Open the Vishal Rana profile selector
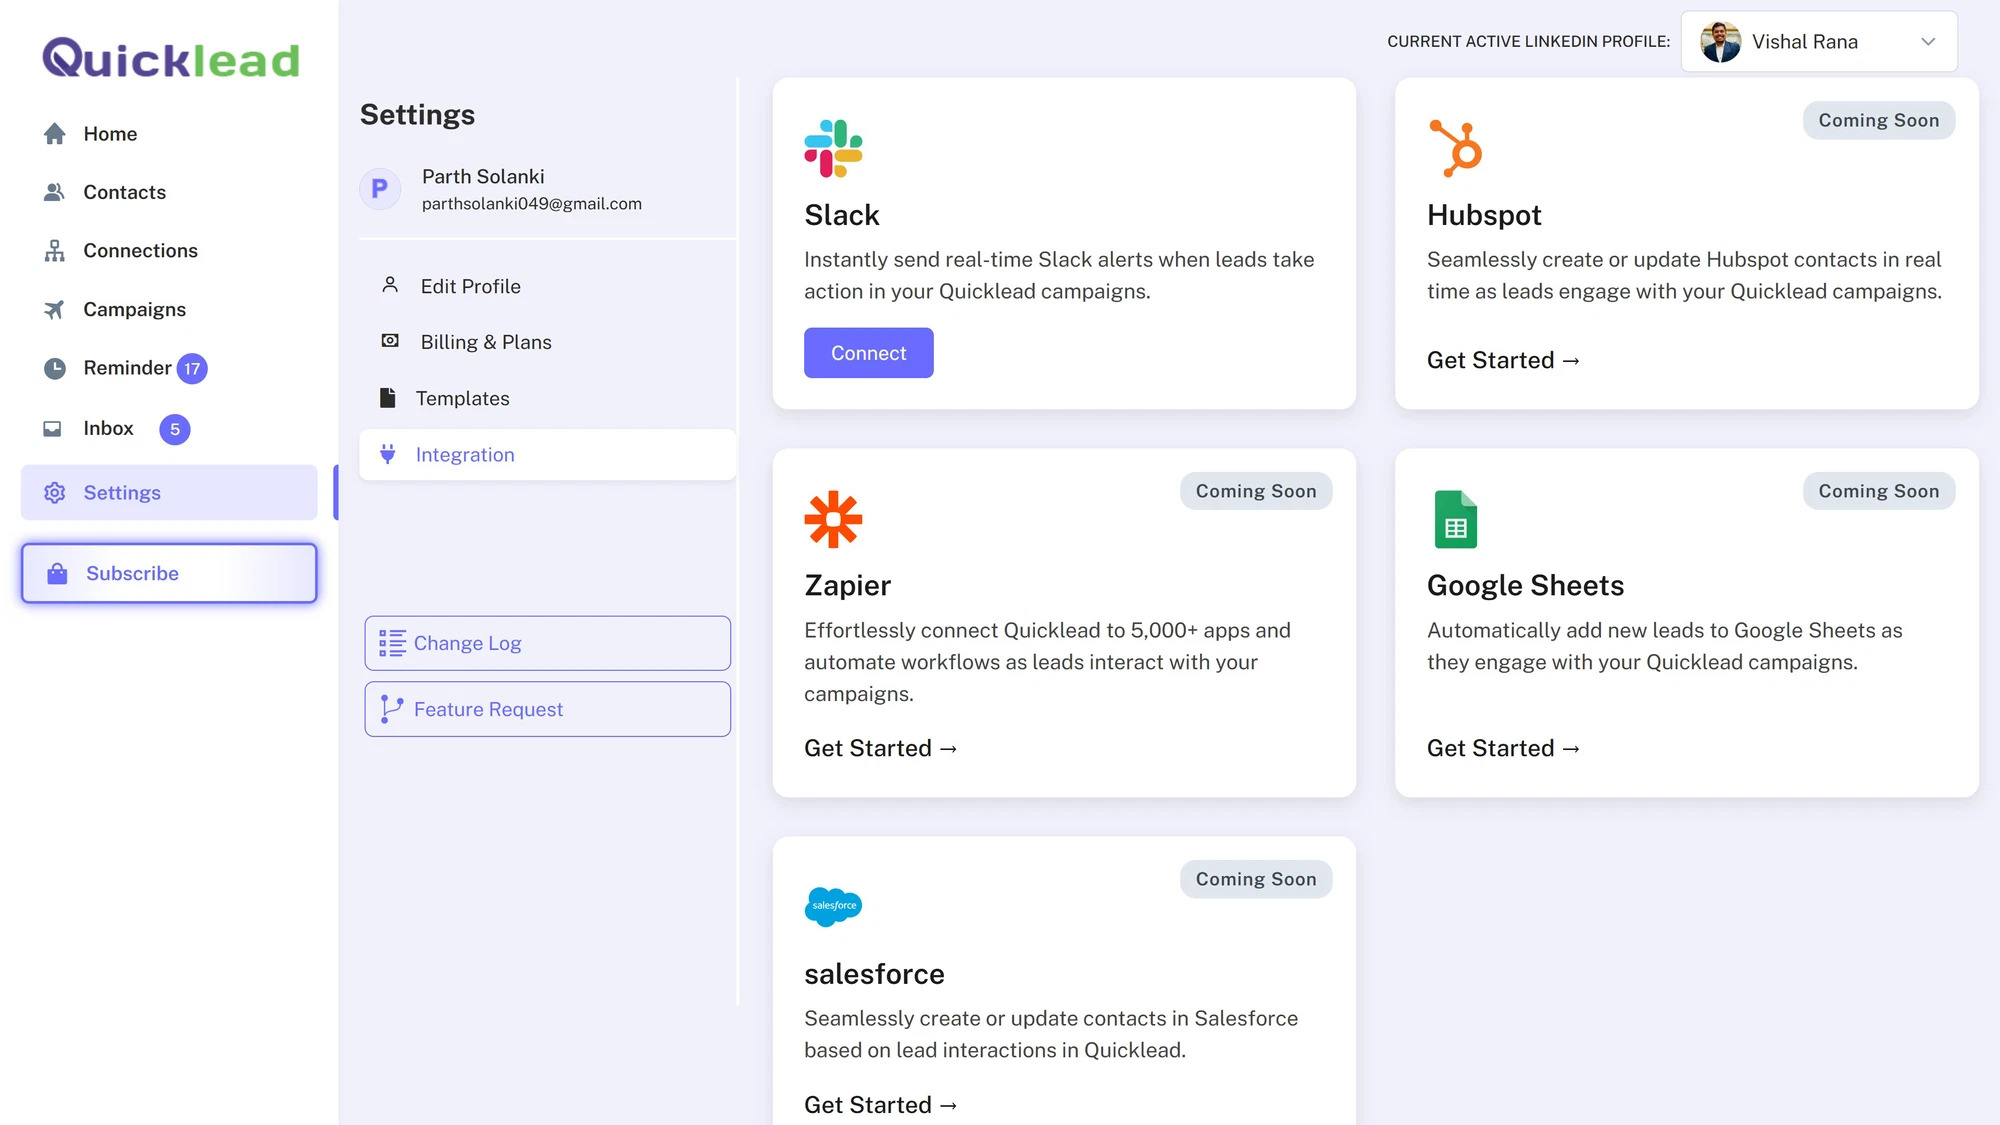The image size is (2000, 1125). [x=1803, y=42]
